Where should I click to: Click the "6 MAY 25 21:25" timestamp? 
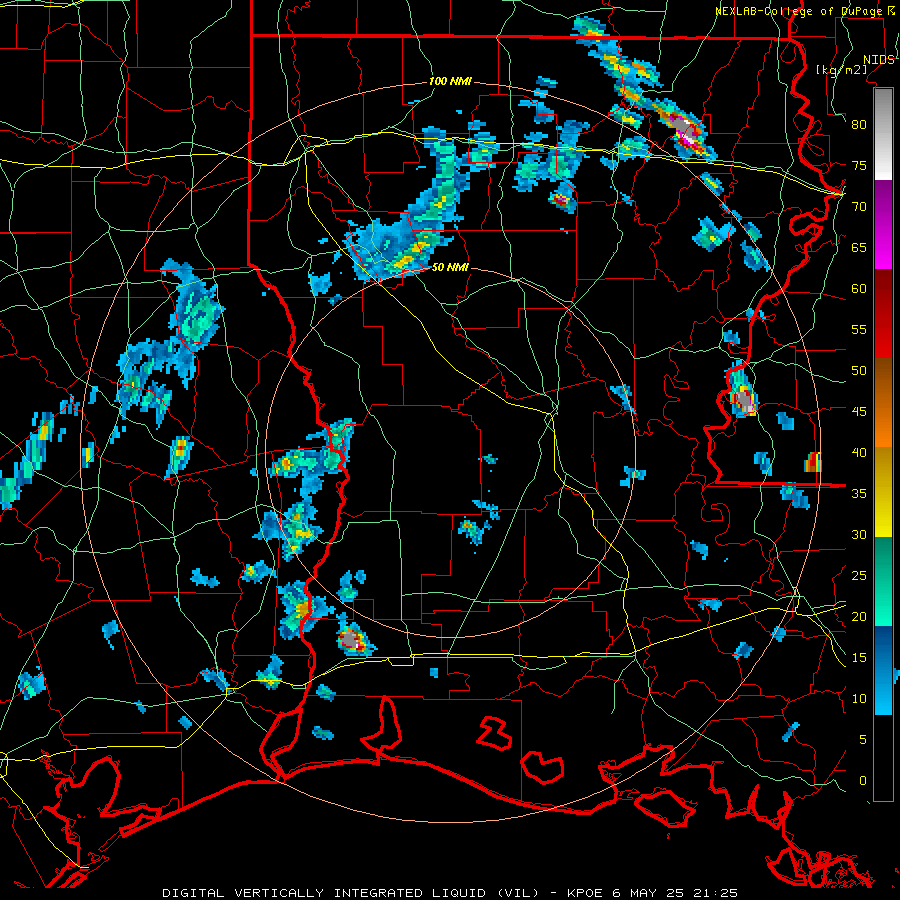pos(675,893)
